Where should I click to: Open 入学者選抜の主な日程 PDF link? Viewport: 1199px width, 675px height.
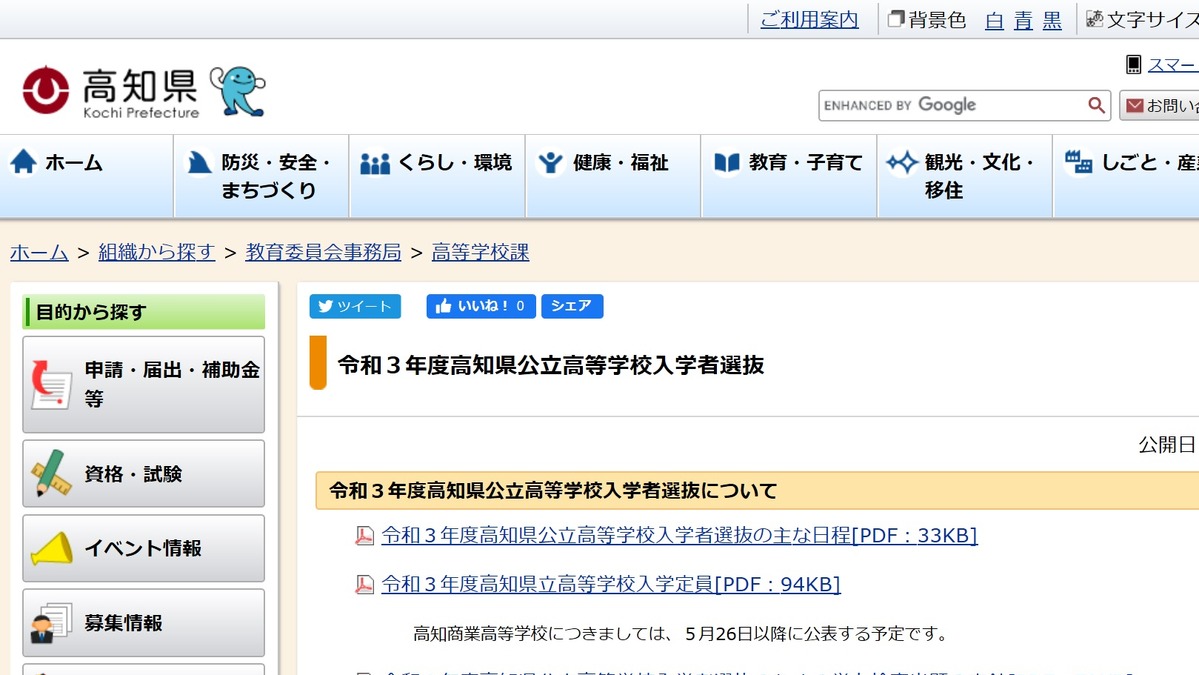[679, 535]
